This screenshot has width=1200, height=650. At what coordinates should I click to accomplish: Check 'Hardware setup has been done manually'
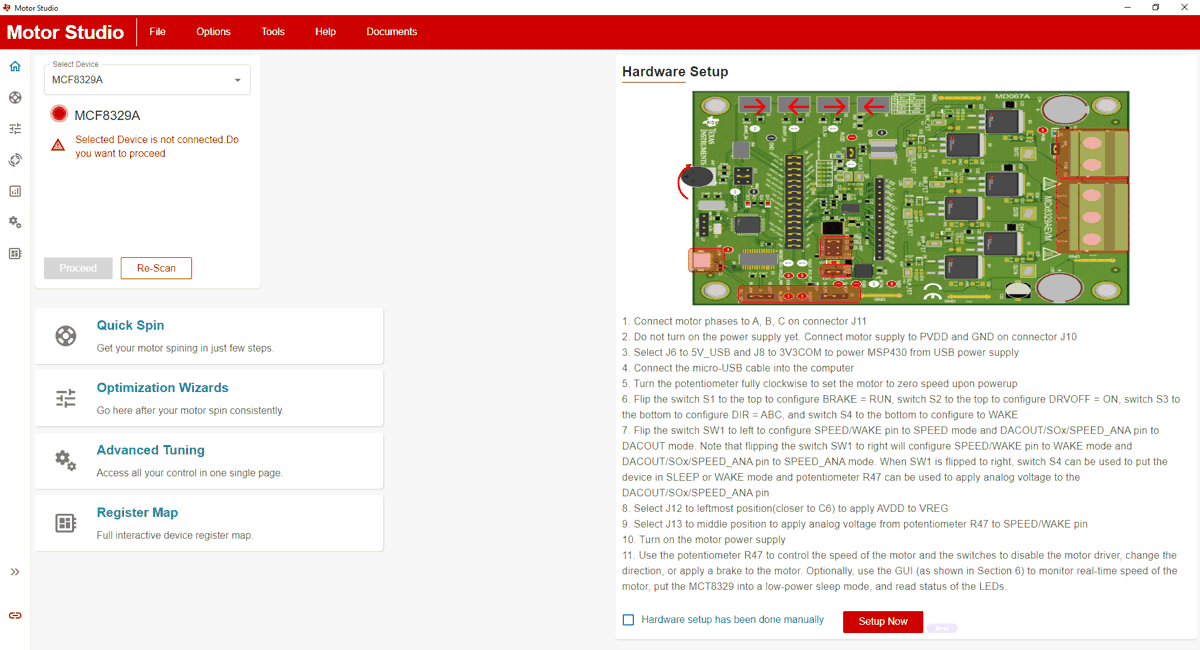tap(628, 620)
